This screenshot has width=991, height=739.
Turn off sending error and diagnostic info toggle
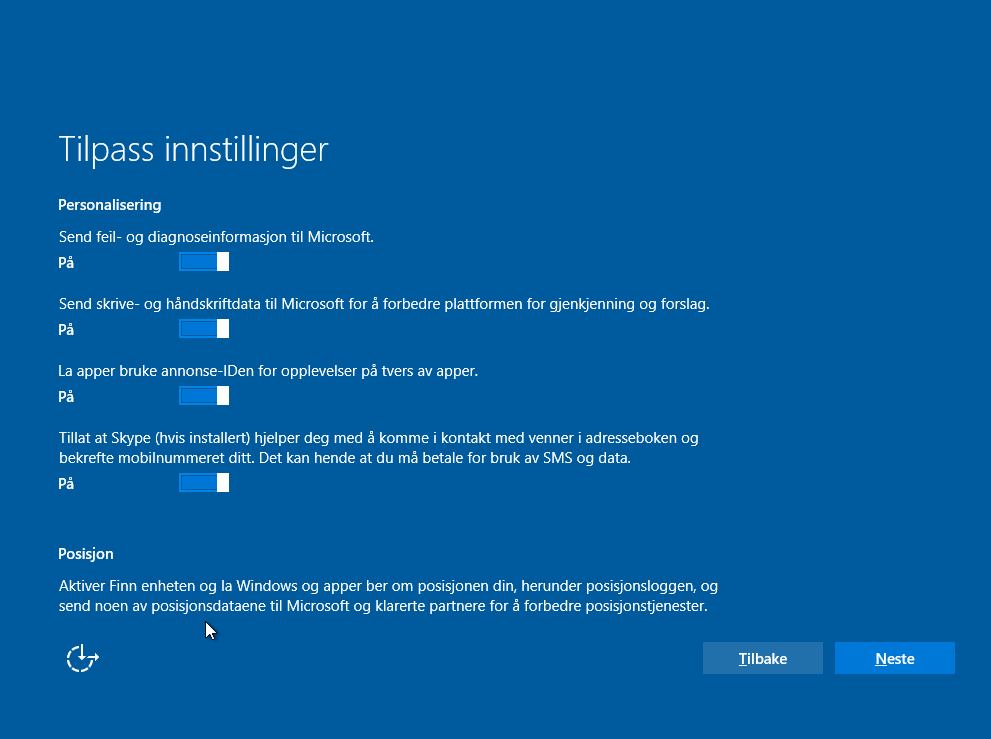[204, 262]
